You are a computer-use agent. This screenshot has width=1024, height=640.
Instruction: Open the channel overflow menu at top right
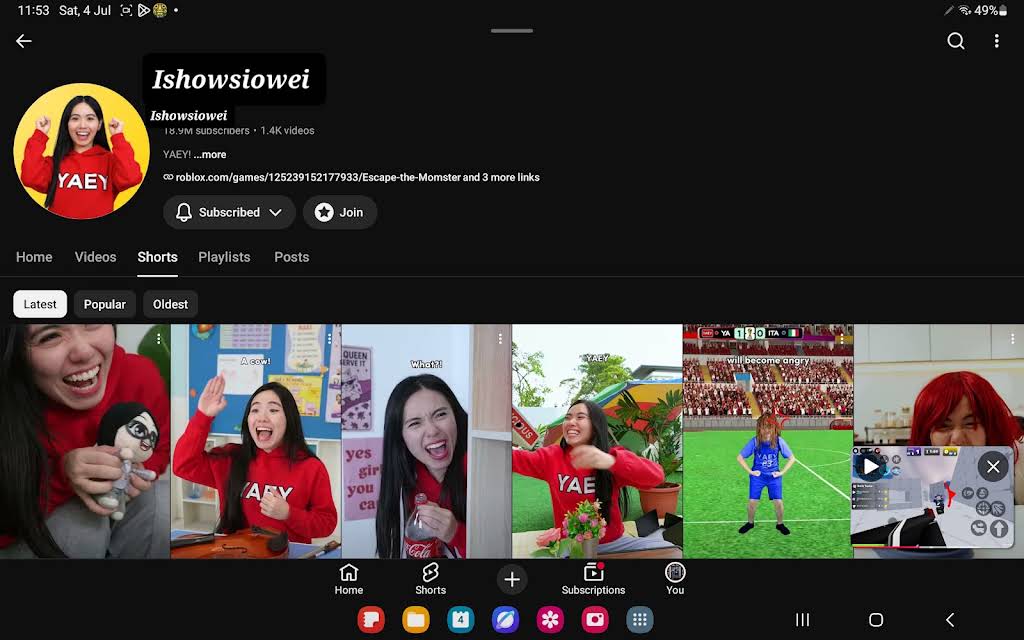[x=996, y=41]
